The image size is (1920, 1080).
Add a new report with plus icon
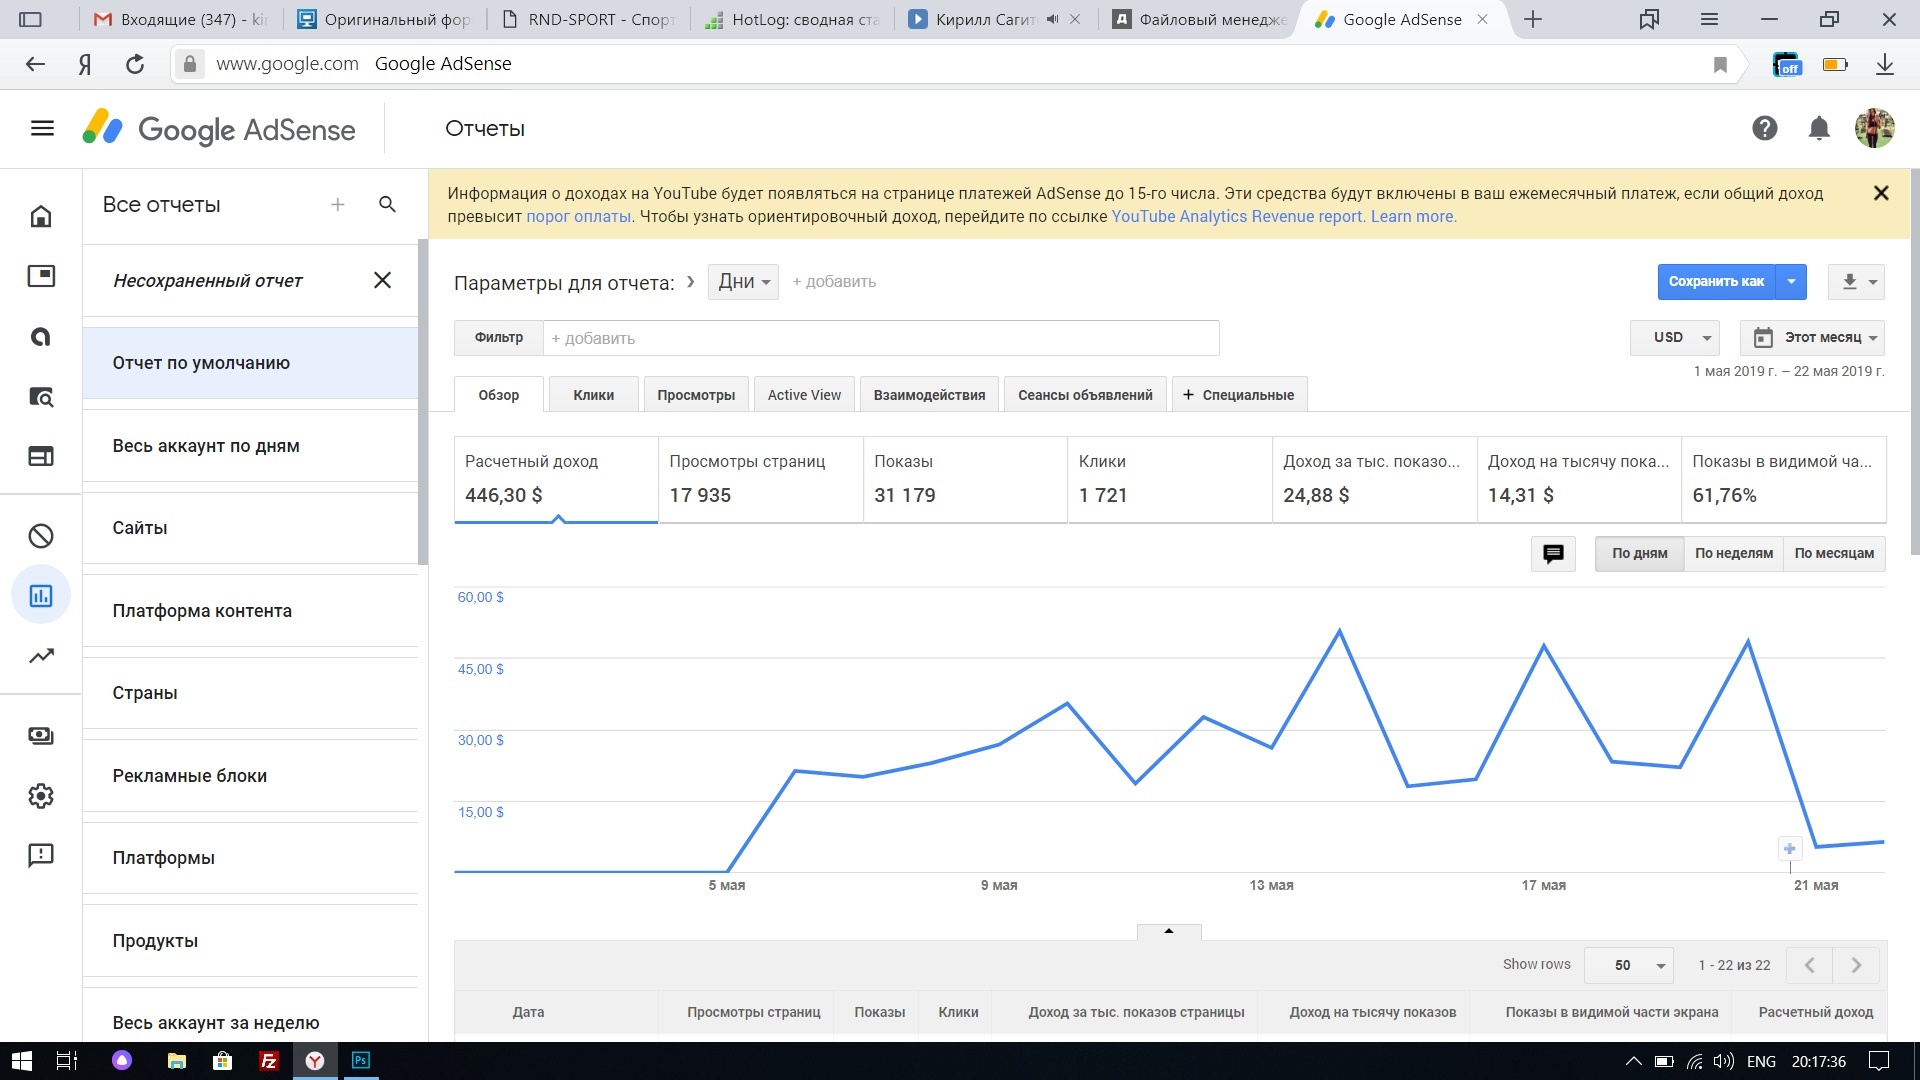point(338,204)
